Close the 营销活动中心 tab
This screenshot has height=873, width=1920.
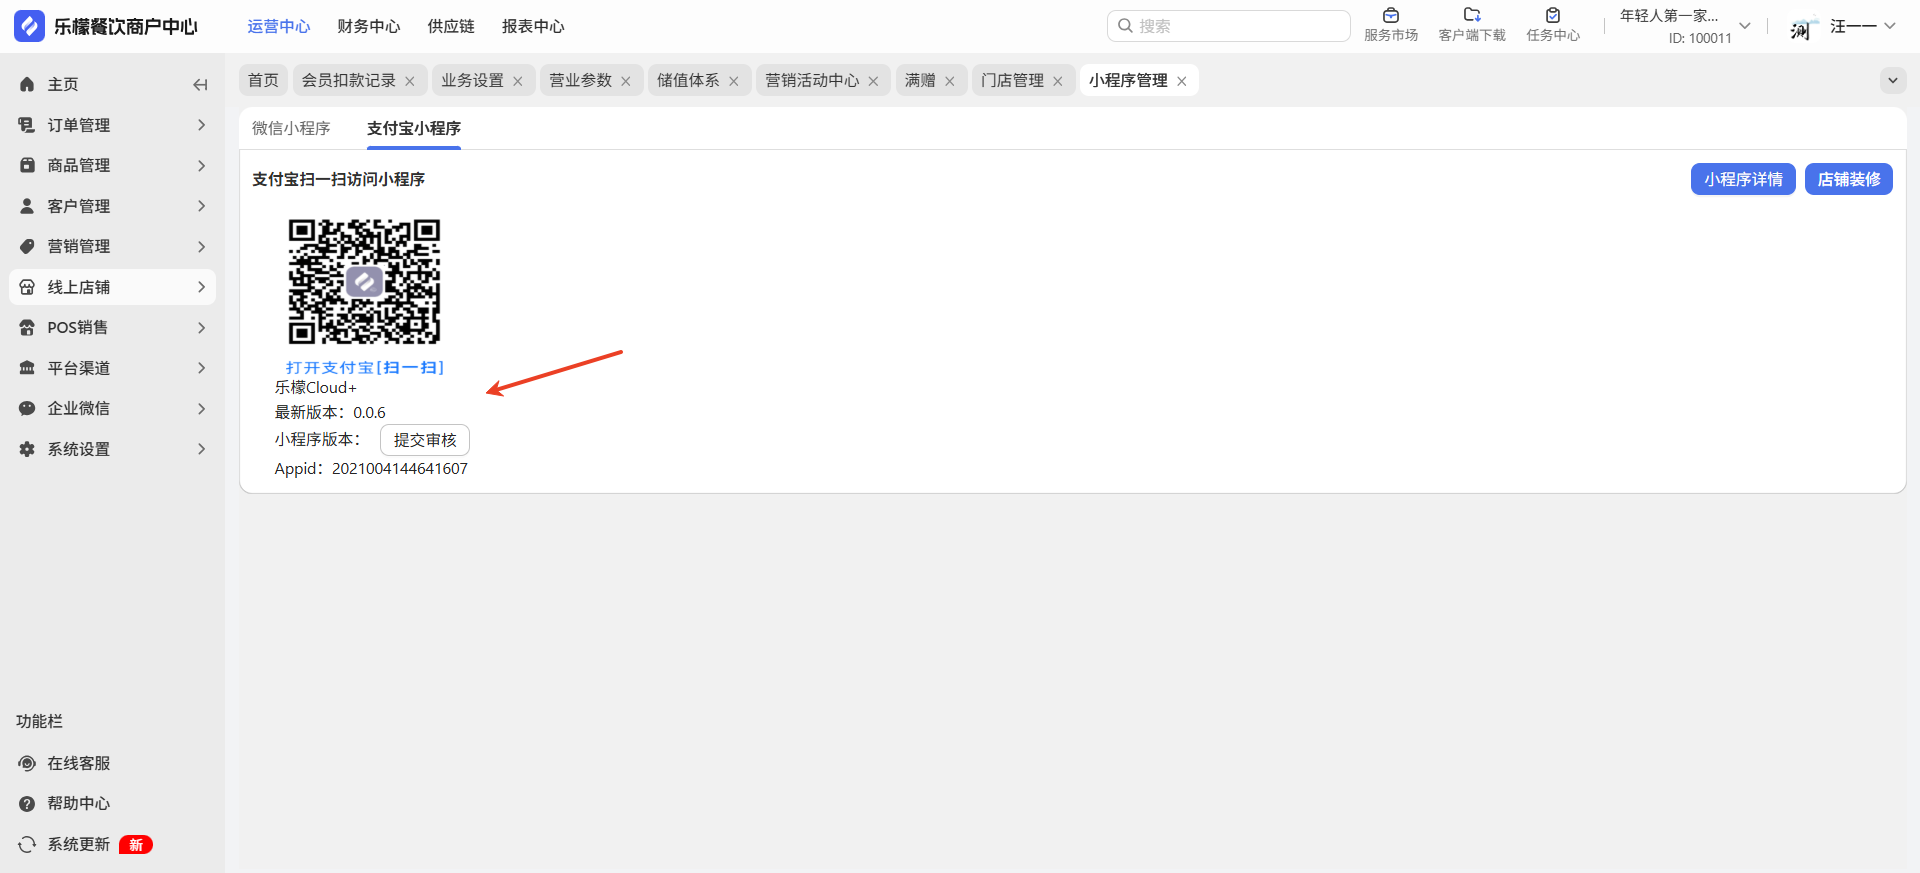coord(873,81)
